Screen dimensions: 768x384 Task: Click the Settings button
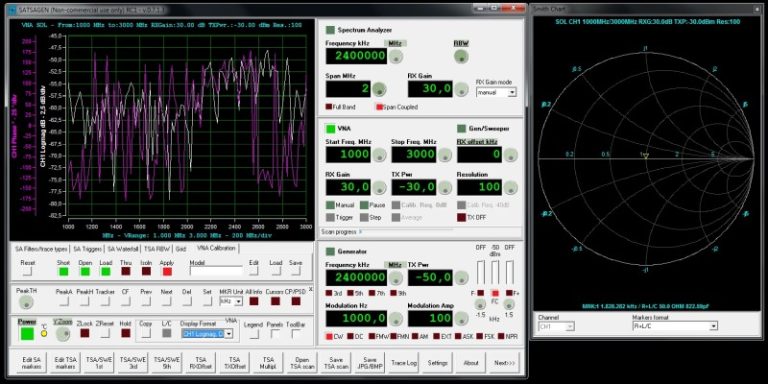pyautogui.click(x=437, y=363)
